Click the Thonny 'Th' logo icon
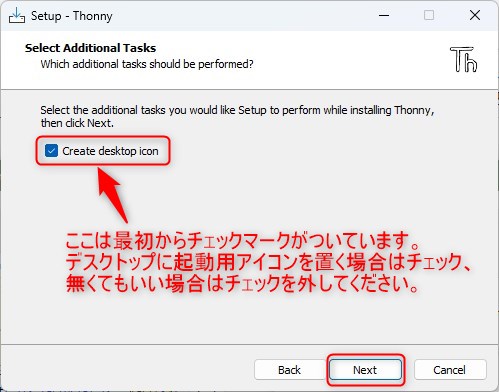Image resolution: width=499 pixels, height=392 pixels. (x=463, y=59)
